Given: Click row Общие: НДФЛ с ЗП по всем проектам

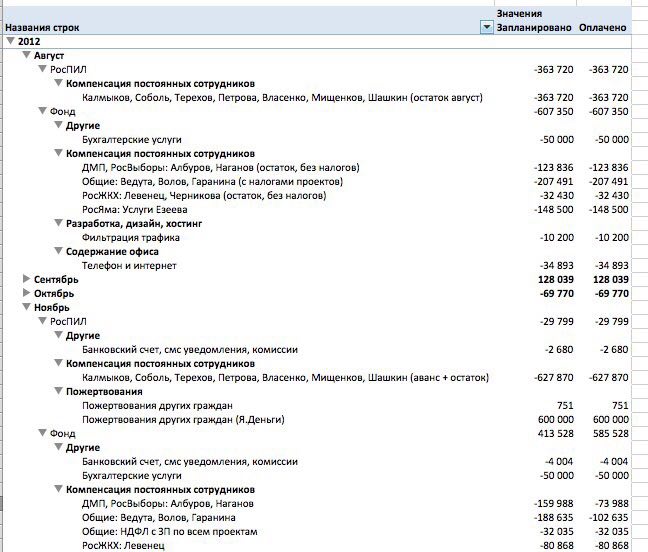Looking at the screenshot, I should coord(169,532).
